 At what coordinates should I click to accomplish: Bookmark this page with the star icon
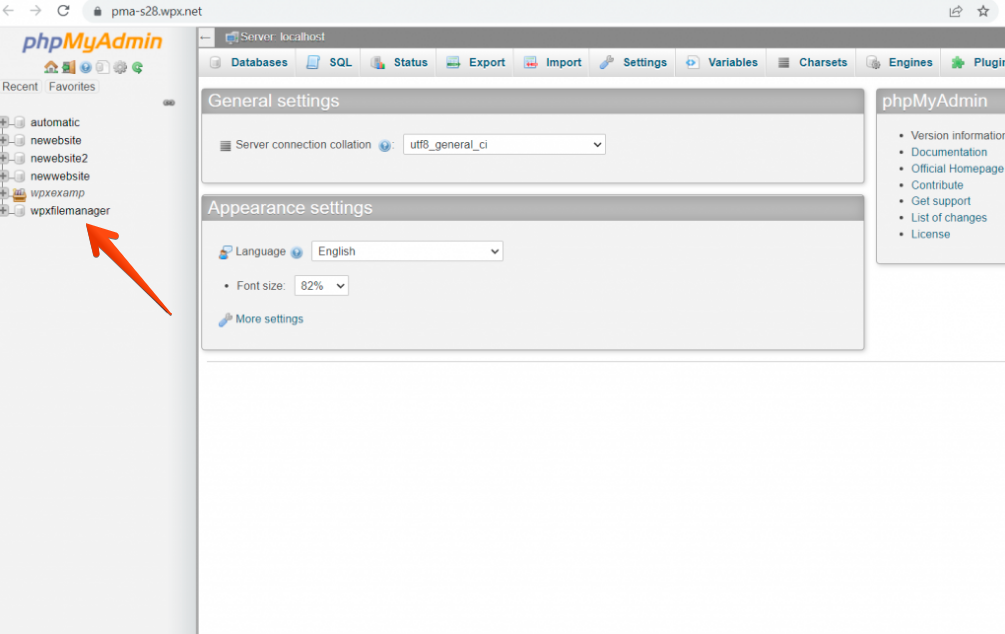[983, 11]
